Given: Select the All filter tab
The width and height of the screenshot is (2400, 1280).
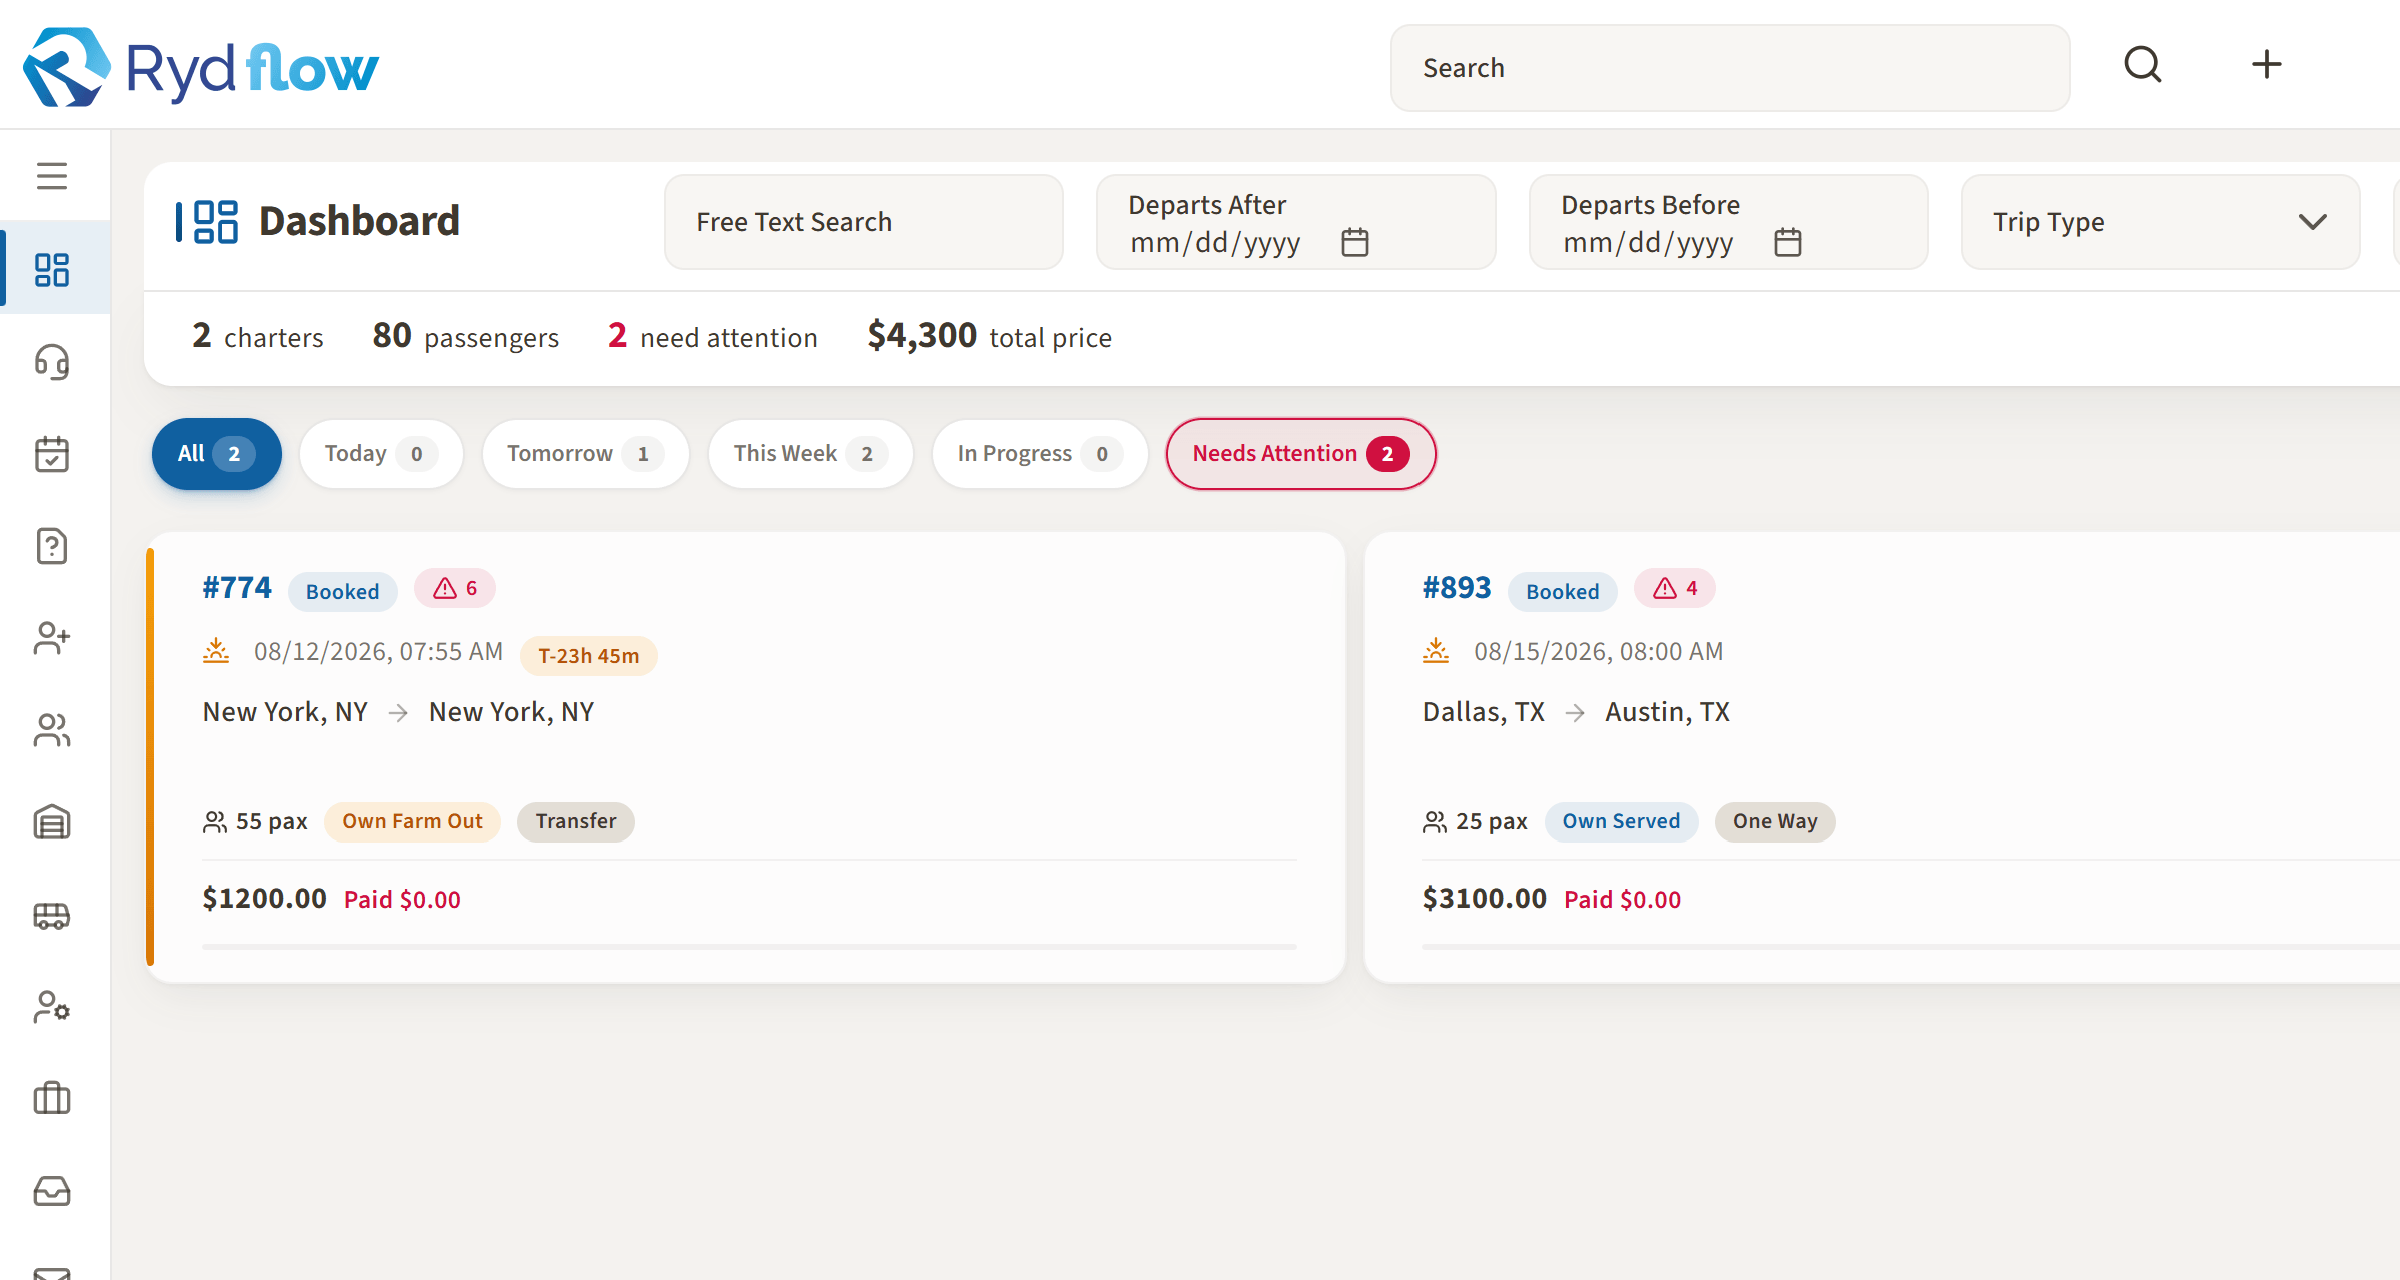Looking at the screenshot, I should click(x=216, y=454).
